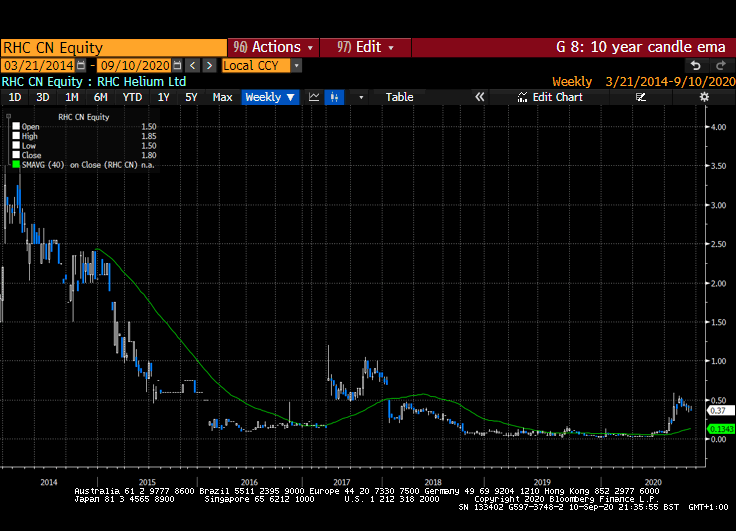Click the start date 03/21/2014 field
Screen dimensions: 736x531
(x=39, y=65)
